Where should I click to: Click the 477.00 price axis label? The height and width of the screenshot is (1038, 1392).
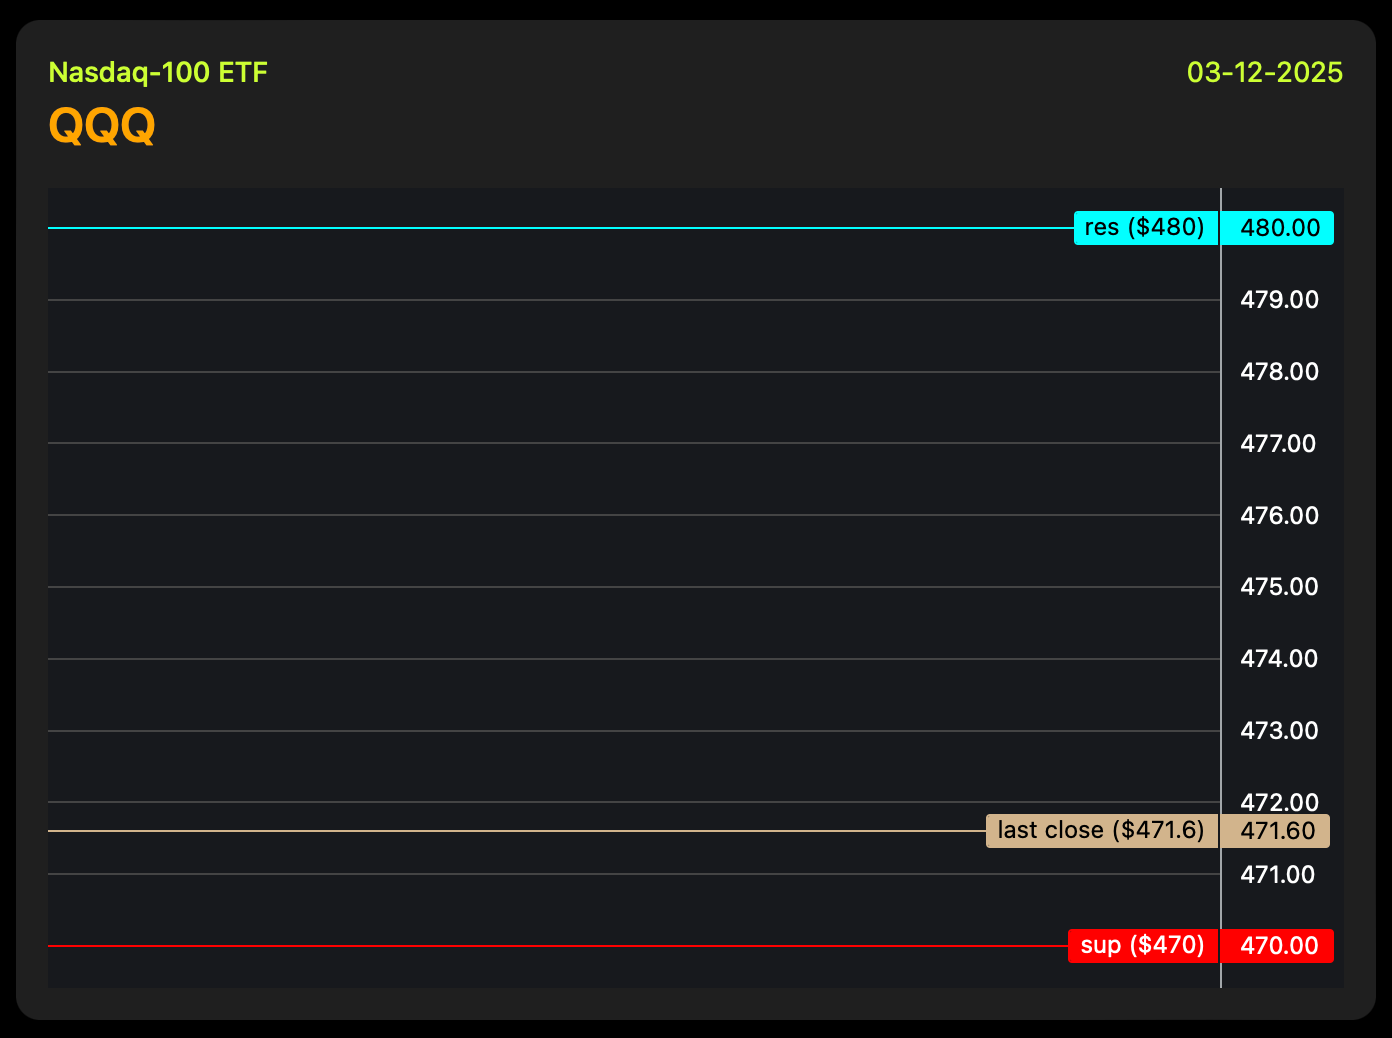pos(1278,443)
